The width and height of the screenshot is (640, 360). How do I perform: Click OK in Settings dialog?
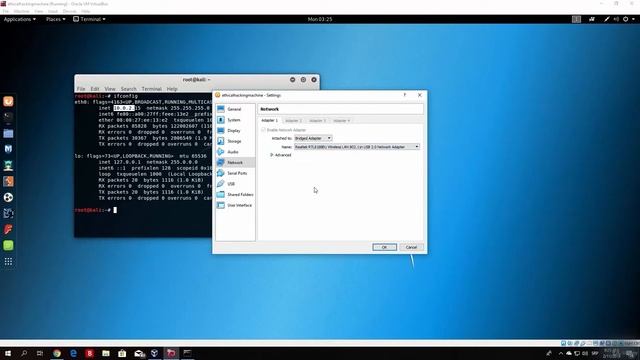[x=384, y=247]
